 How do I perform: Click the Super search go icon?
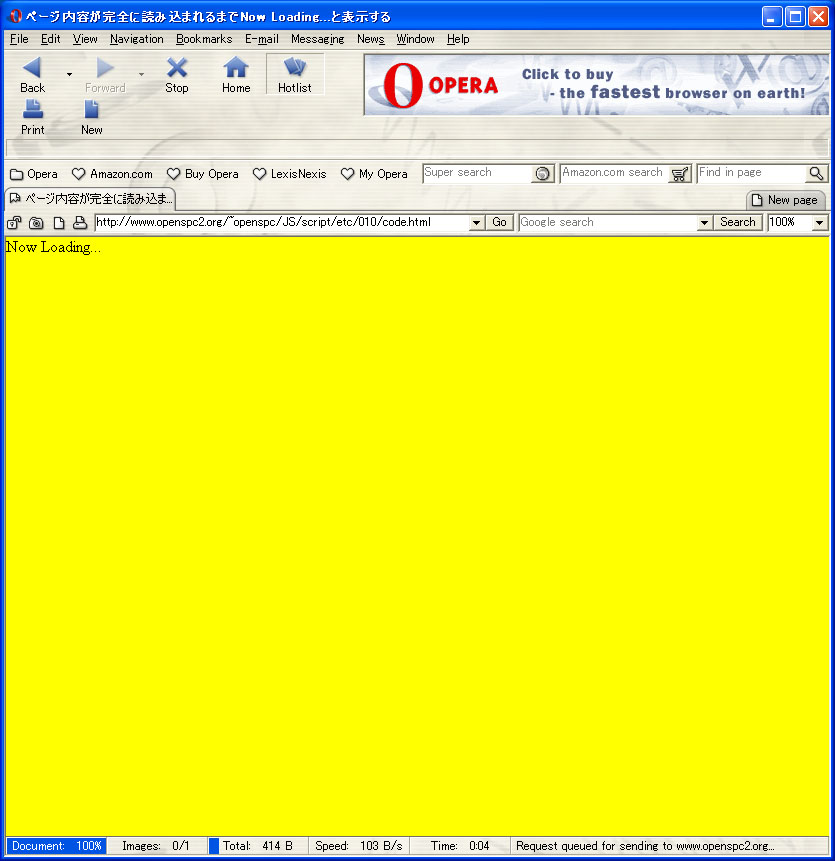(542, 174)
